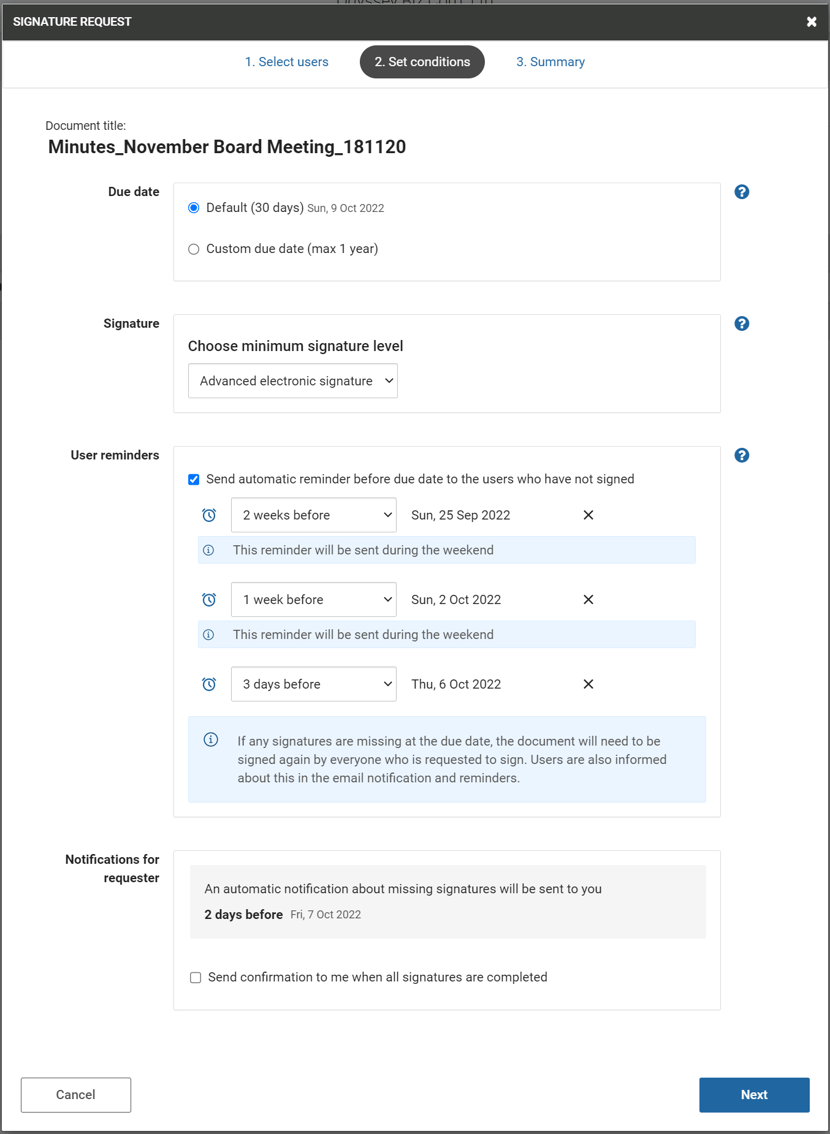830x1134 pixels.
Task: Enable confirmation when all signatures completed
Action: coord(195,977)
